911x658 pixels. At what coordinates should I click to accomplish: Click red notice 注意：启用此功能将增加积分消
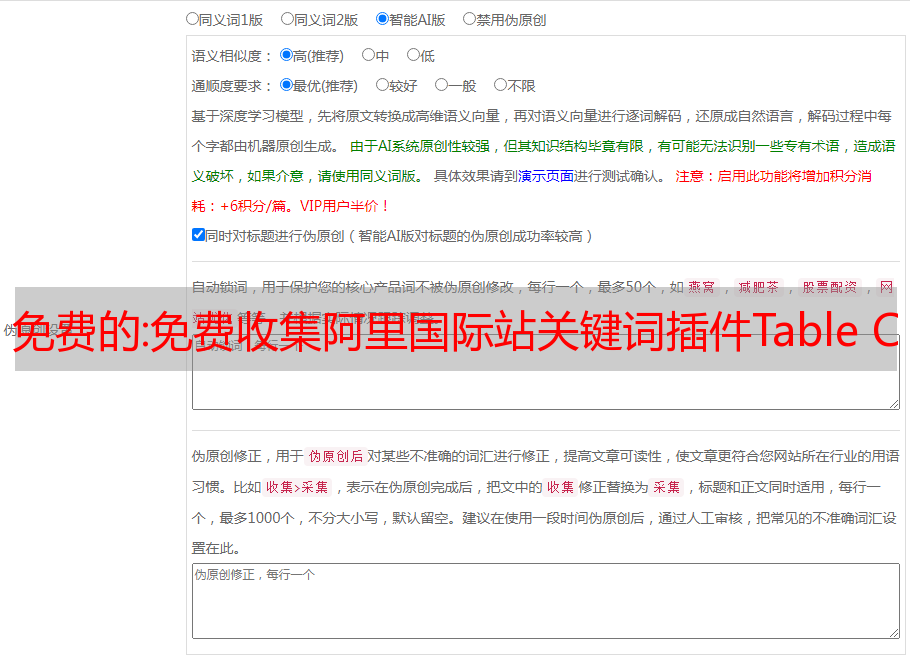pos(773,176)
